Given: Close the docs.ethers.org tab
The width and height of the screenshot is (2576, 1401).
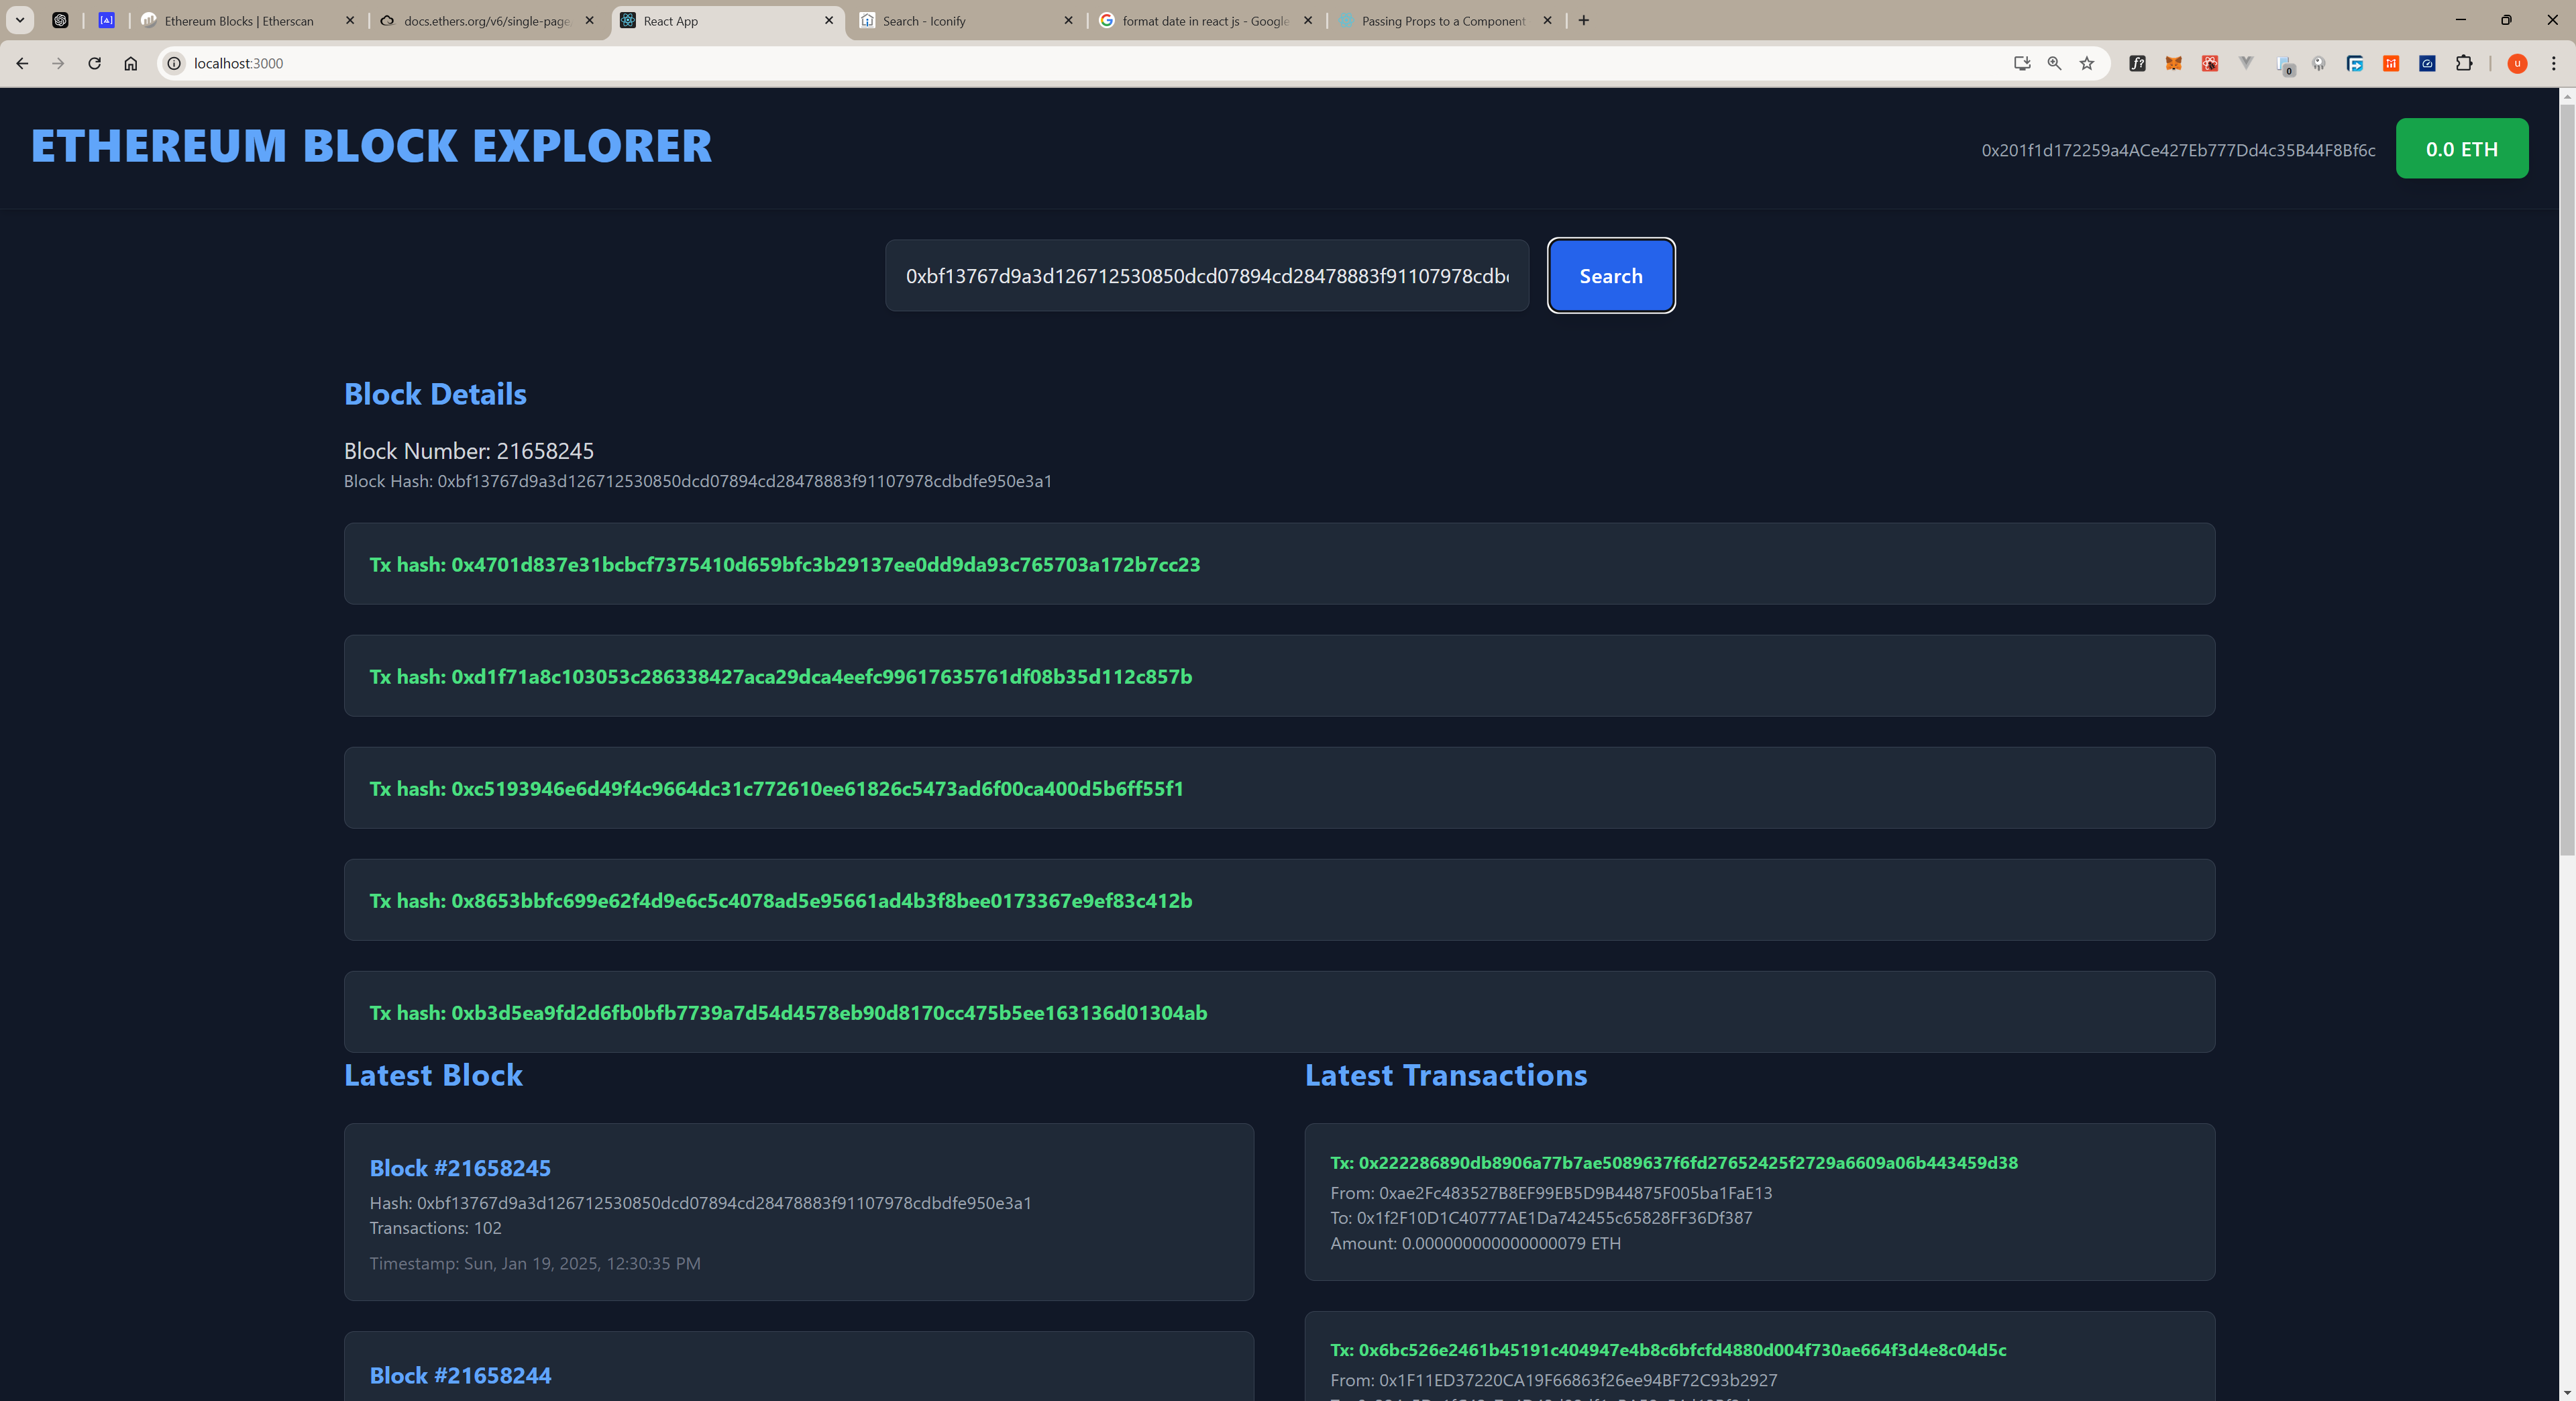Looking at the screenshot, I should click(x=589, y=20).
